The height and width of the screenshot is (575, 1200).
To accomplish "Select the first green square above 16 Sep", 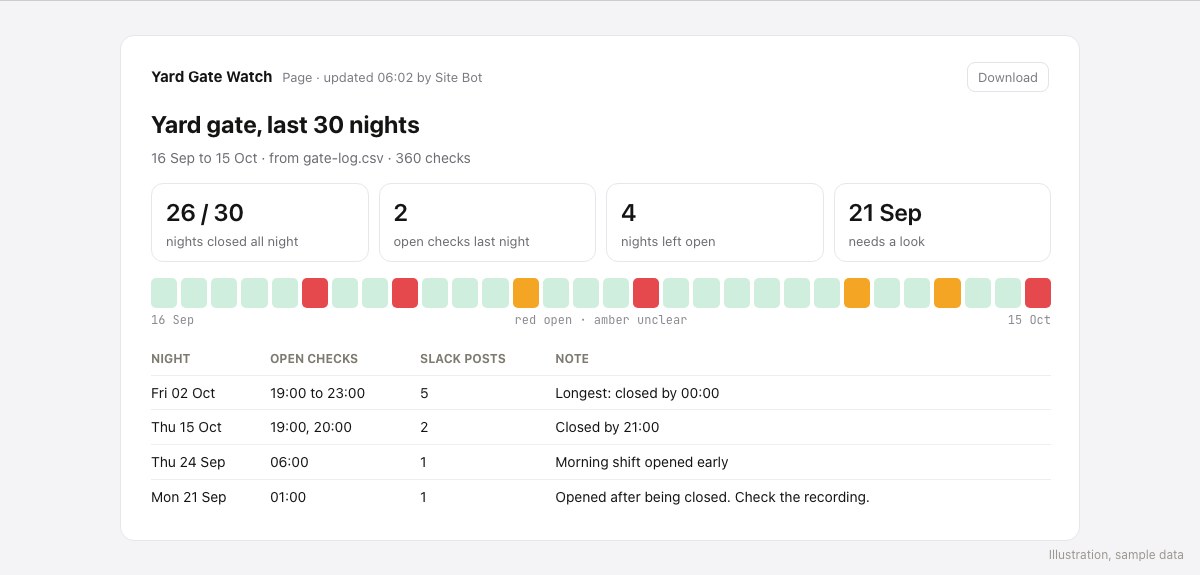I will [x=164, y=293].
